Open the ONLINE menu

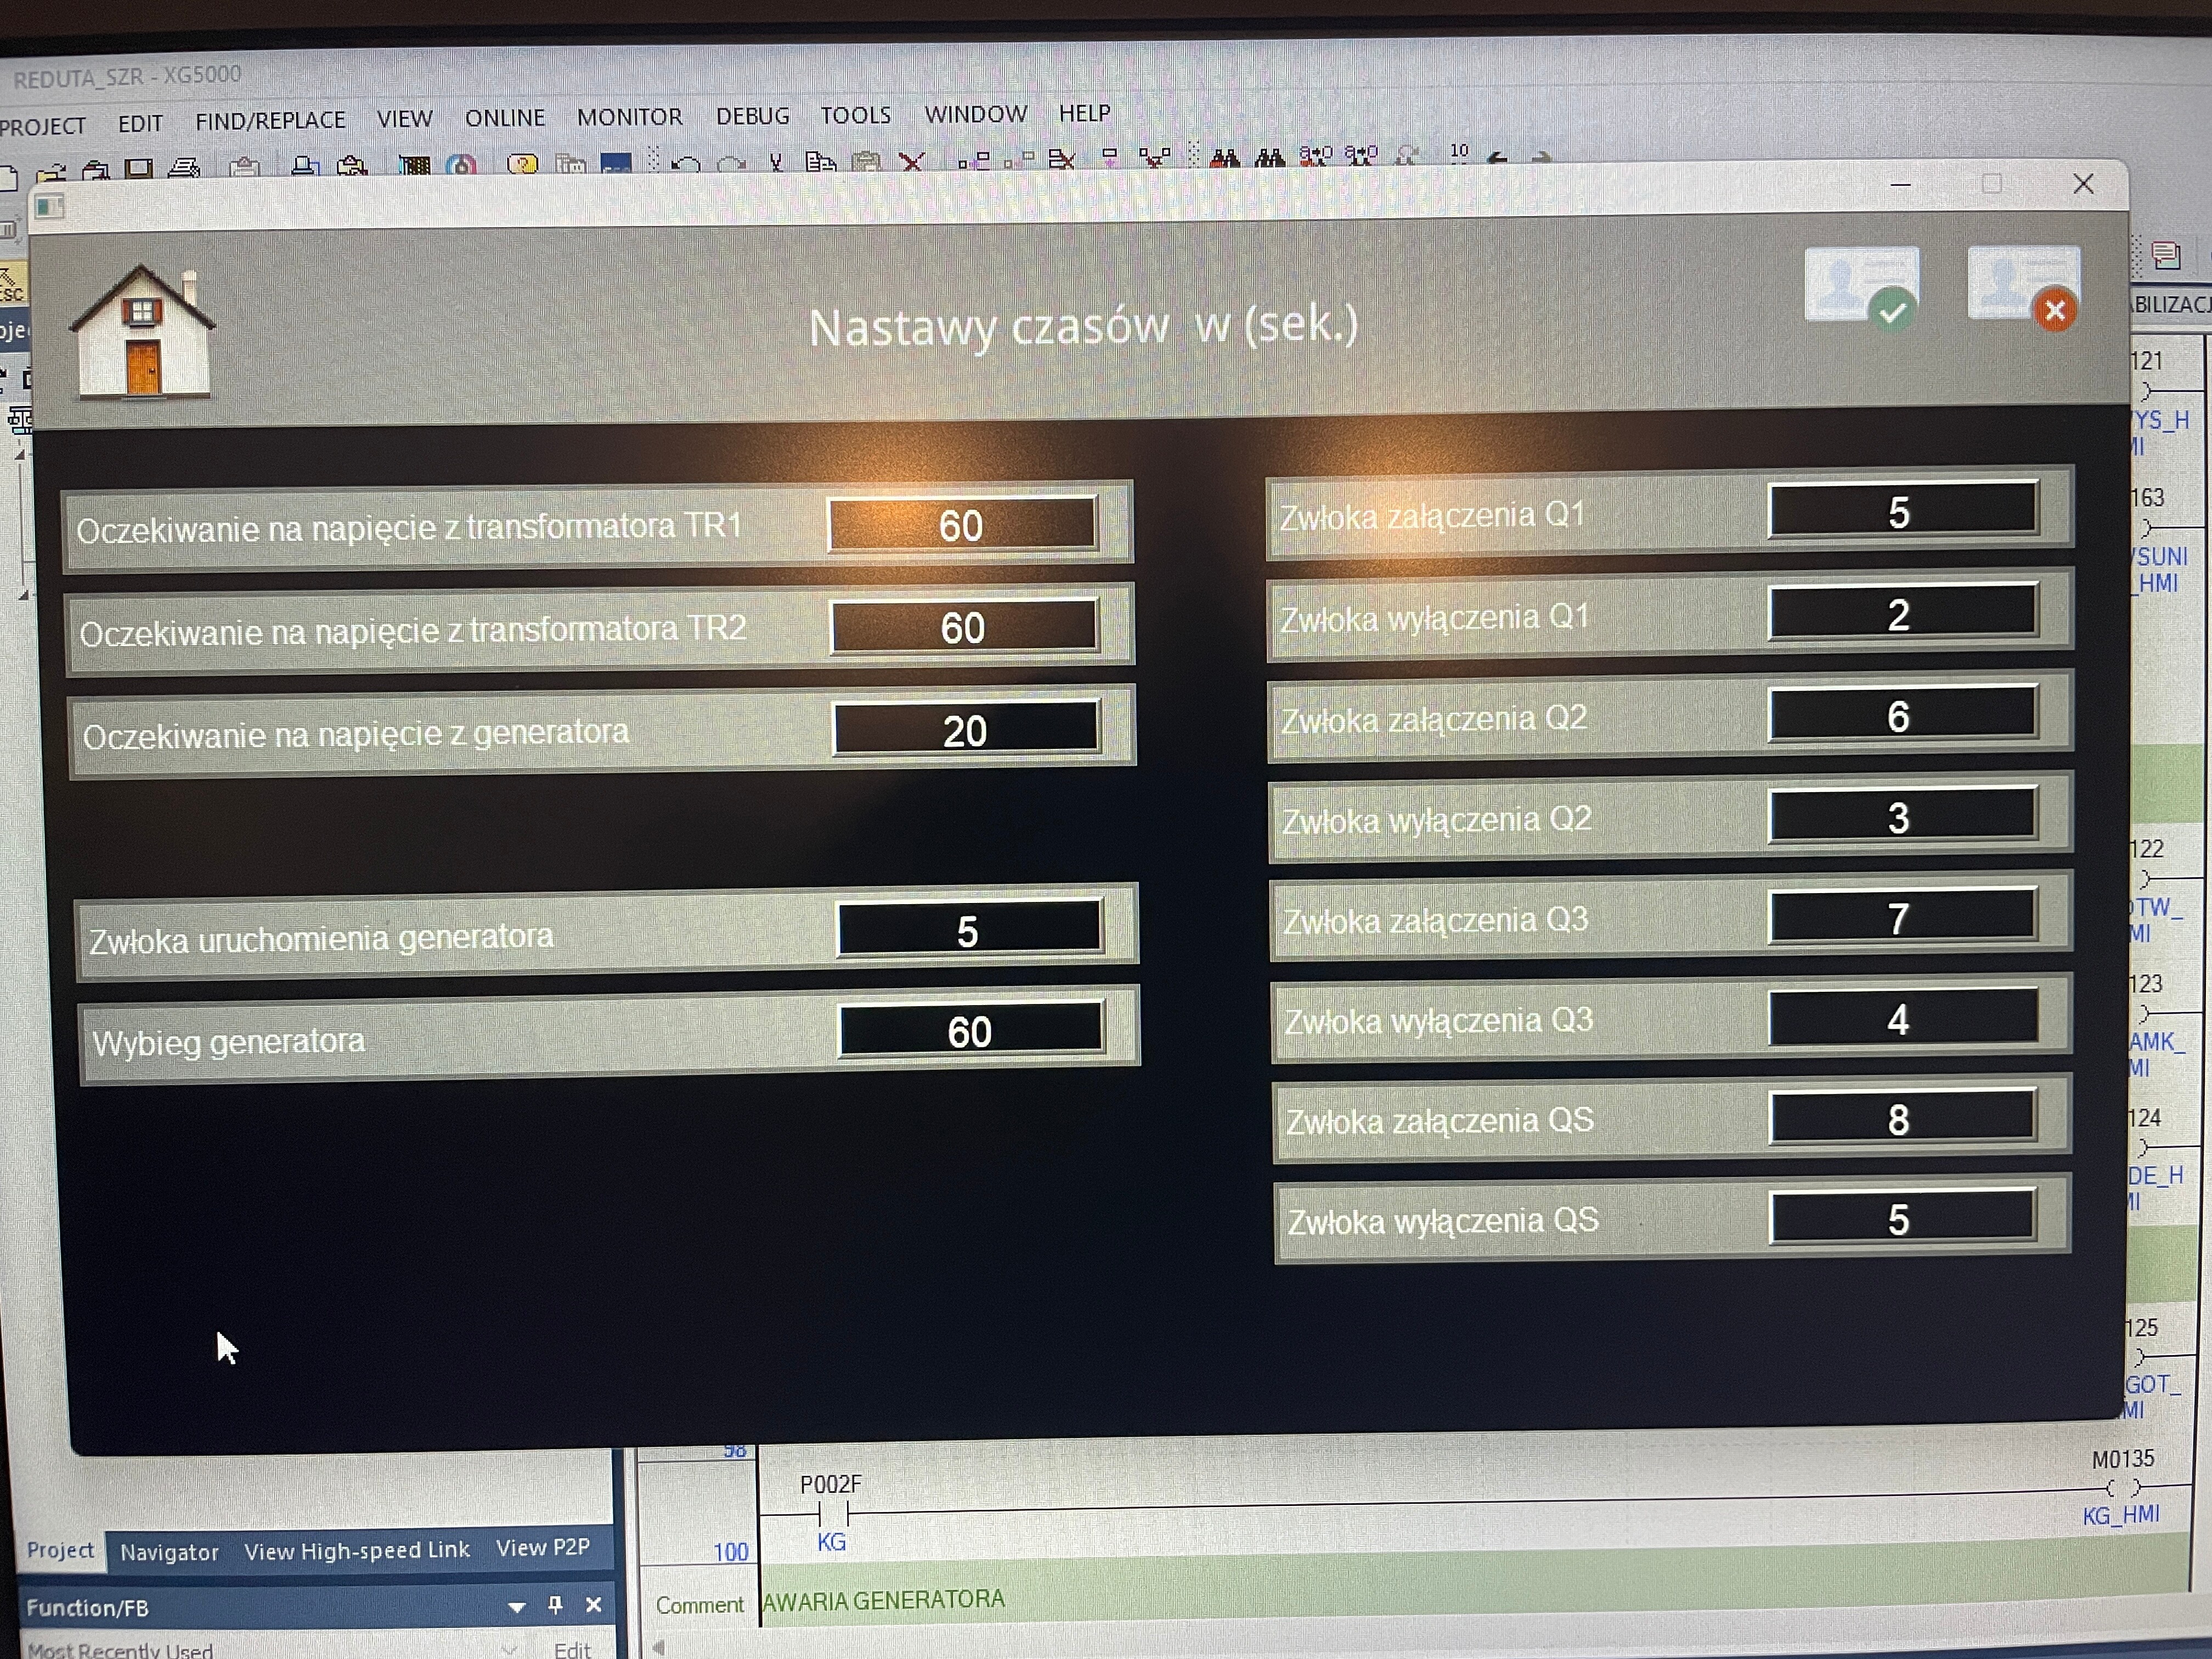point(505,118)
